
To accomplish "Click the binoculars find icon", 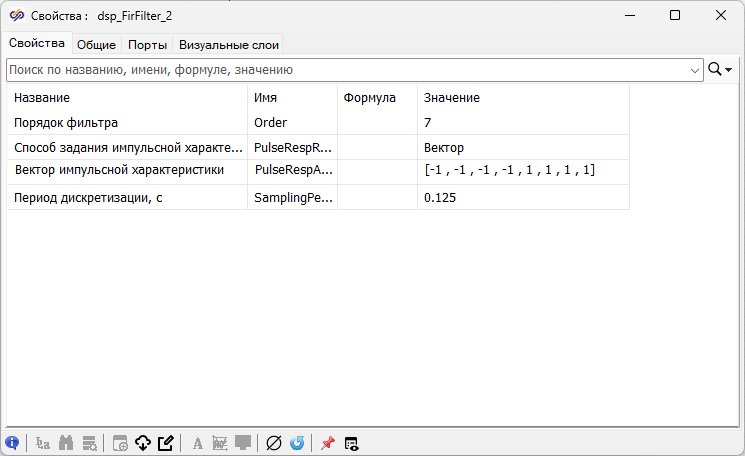I will (67, 443).
